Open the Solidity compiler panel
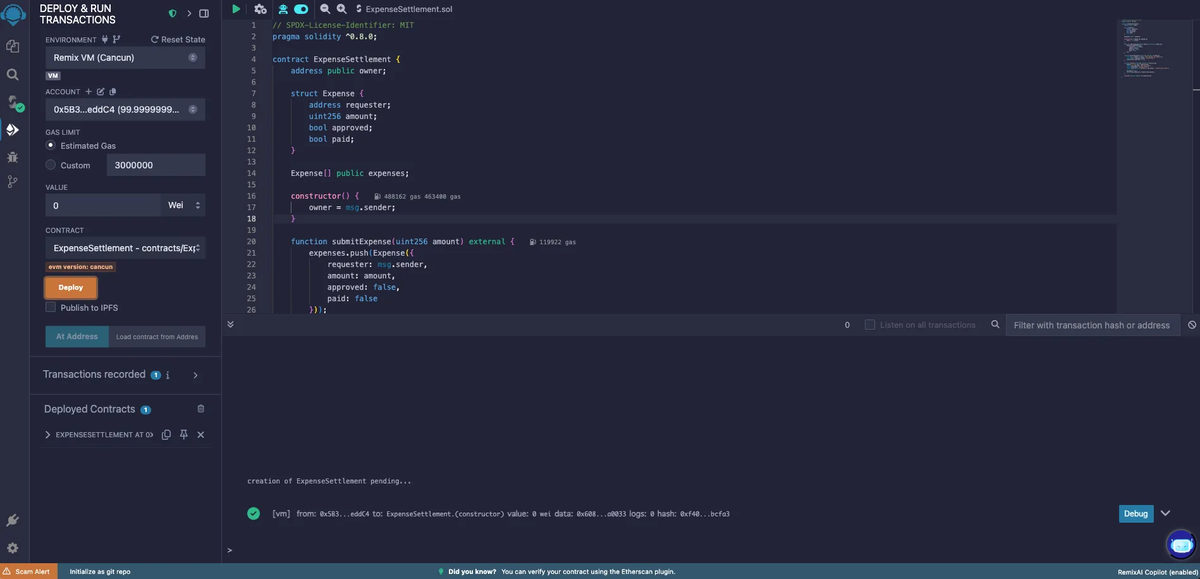The width and height of the screenshot is (1200, 579). point(13,102)
